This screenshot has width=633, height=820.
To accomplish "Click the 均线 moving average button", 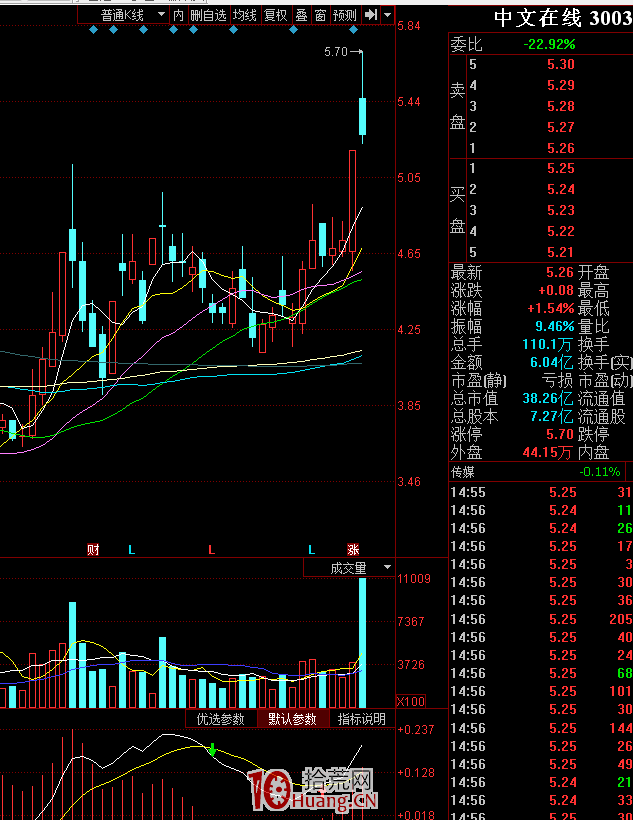I will (245, 15).
